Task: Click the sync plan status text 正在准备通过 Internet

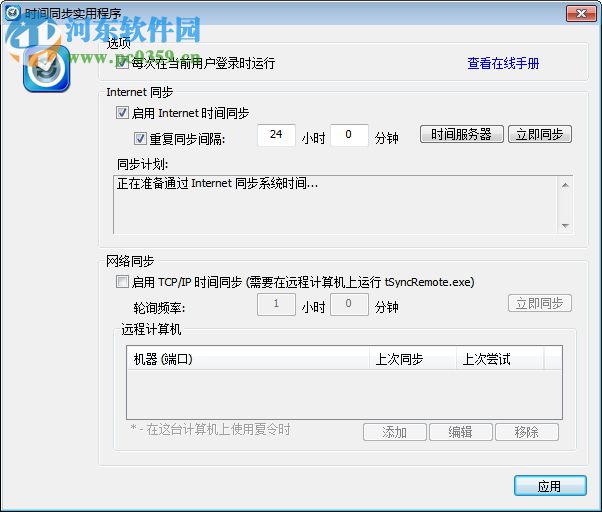Action: pyautogui.click(x=218, y=183)
